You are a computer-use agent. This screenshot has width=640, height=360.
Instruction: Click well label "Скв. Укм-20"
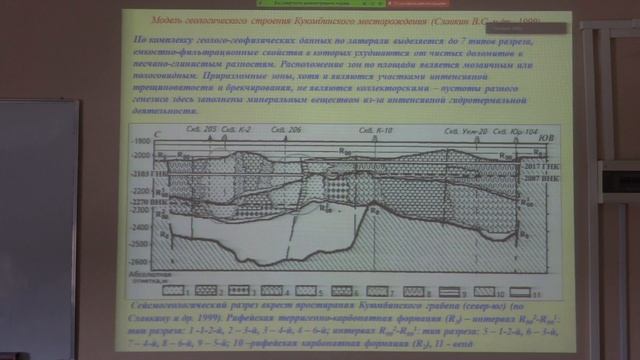pos(466,131)
